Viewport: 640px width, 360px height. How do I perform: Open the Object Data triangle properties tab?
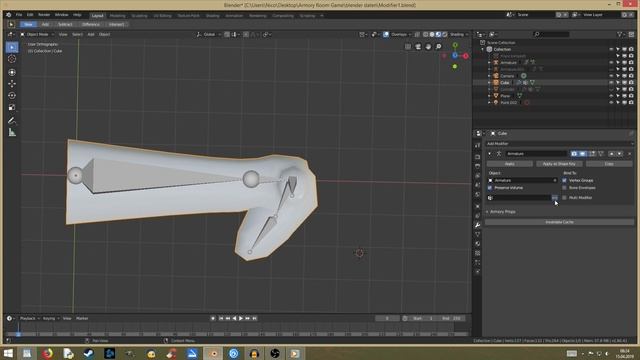coord(478,234)
